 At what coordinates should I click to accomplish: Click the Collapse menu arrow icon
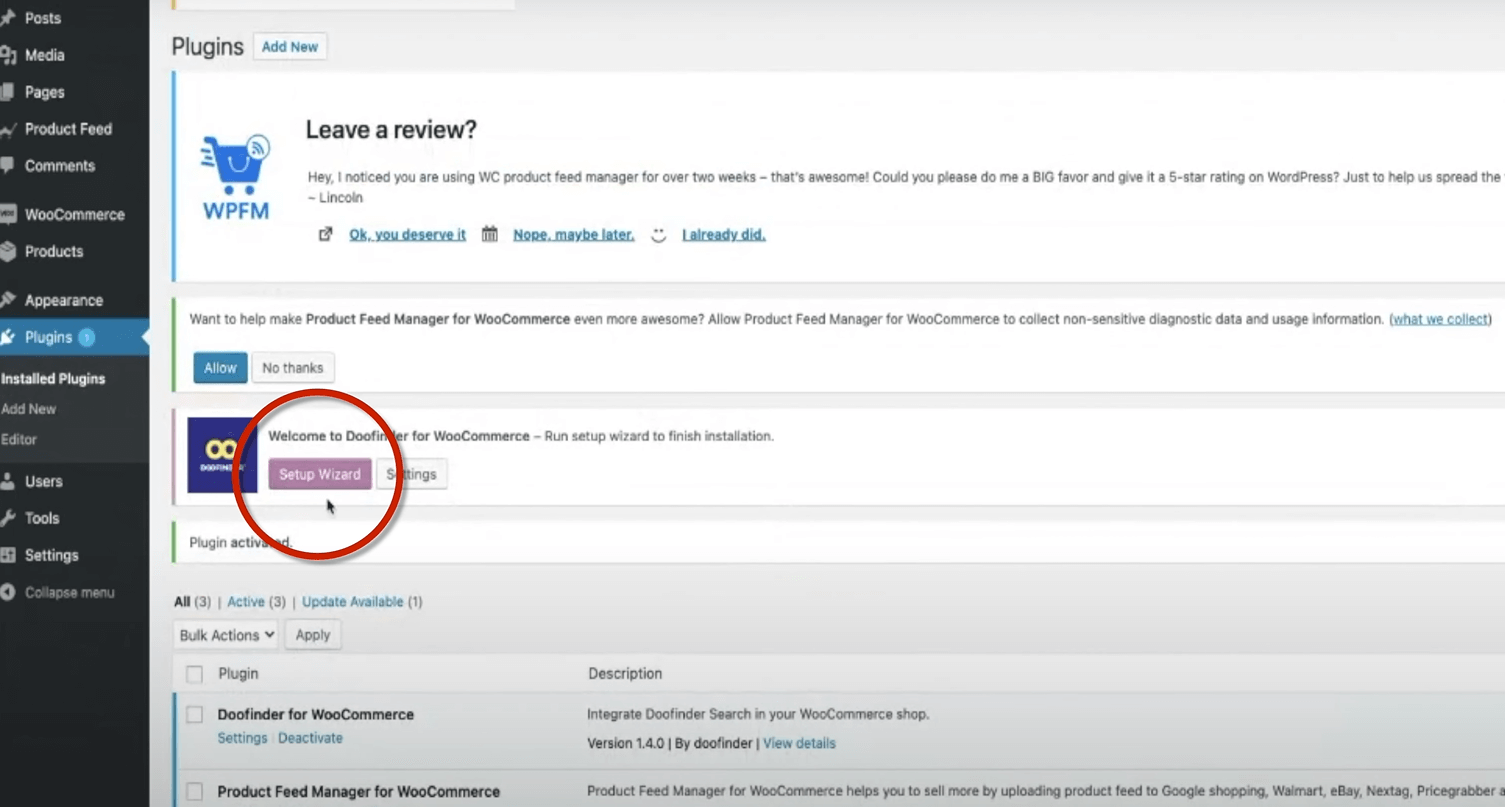click(8, 593)
